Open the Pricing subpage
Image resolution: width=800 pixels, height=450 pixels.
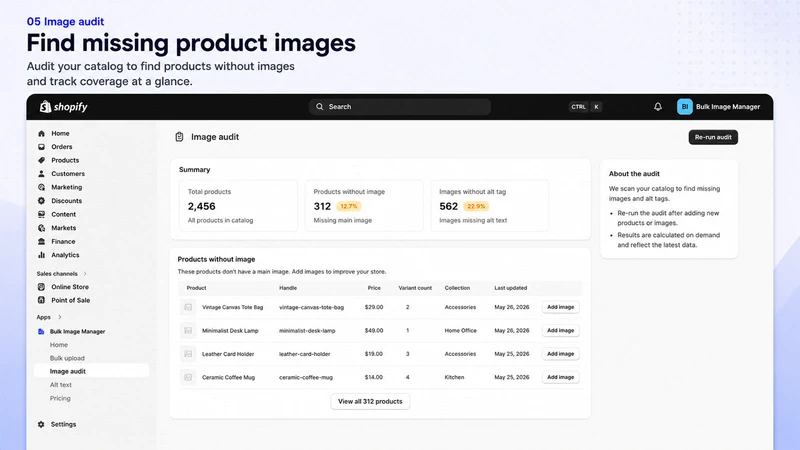point(60,398)
